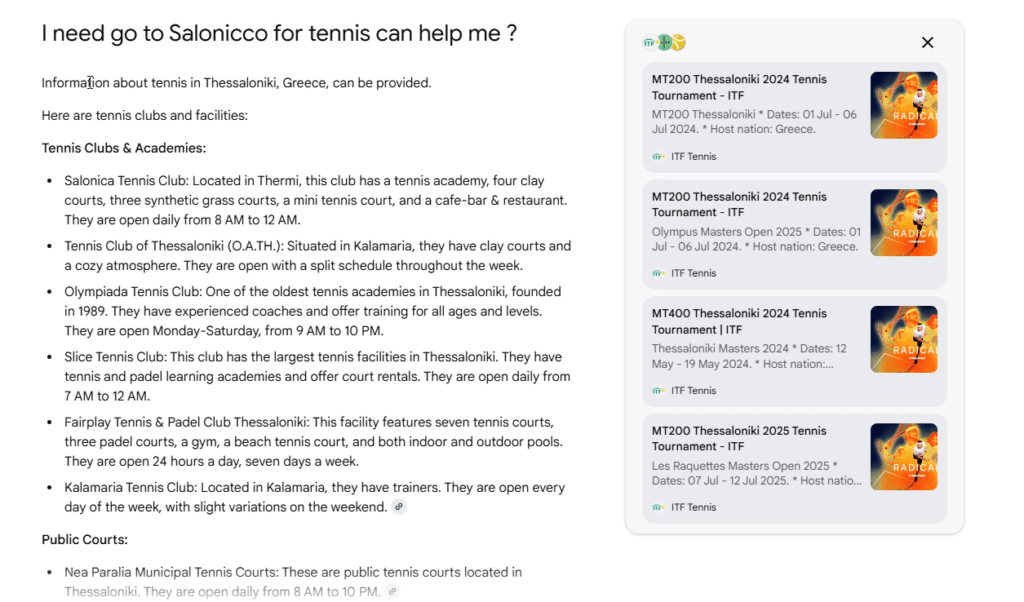Click the Public Courts heading
The height and width of the screenshot is (602, 1024).
[85, 540]
